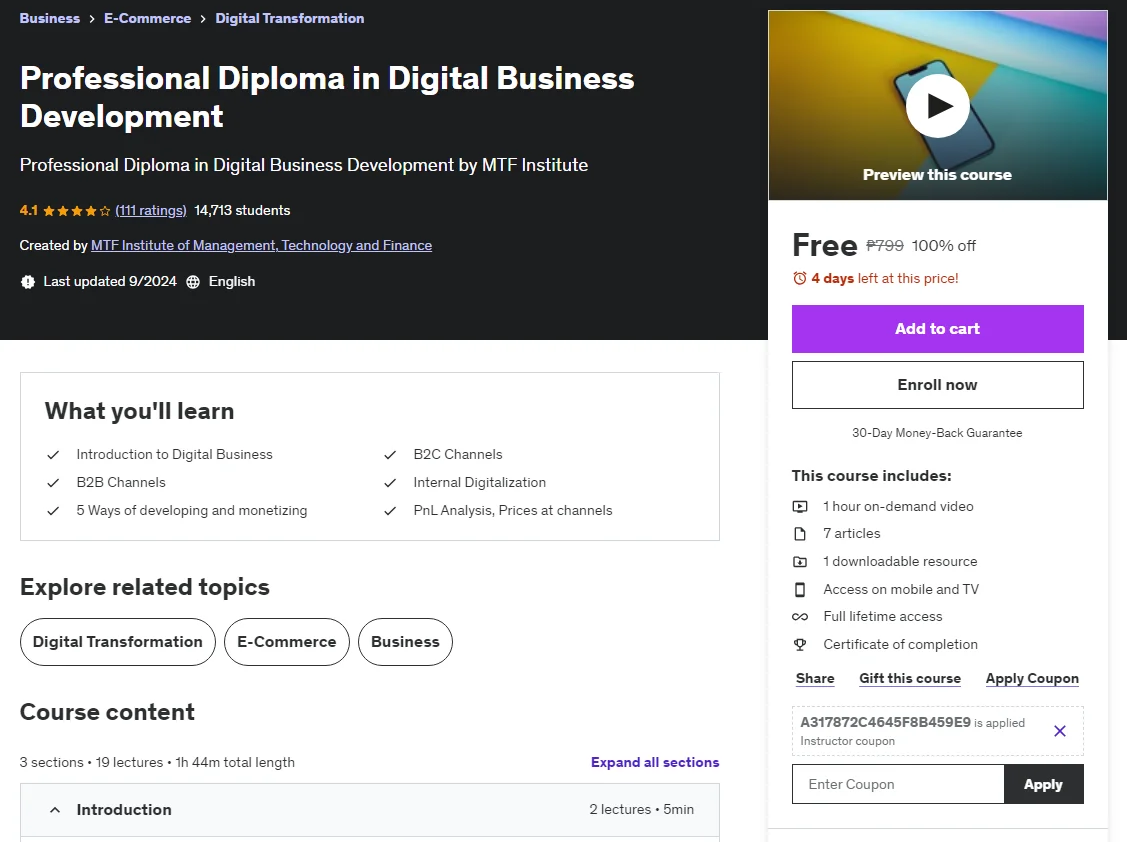1127x842 pixels.
Task: Click Apply Coupon link
Action: (1032, 678)
